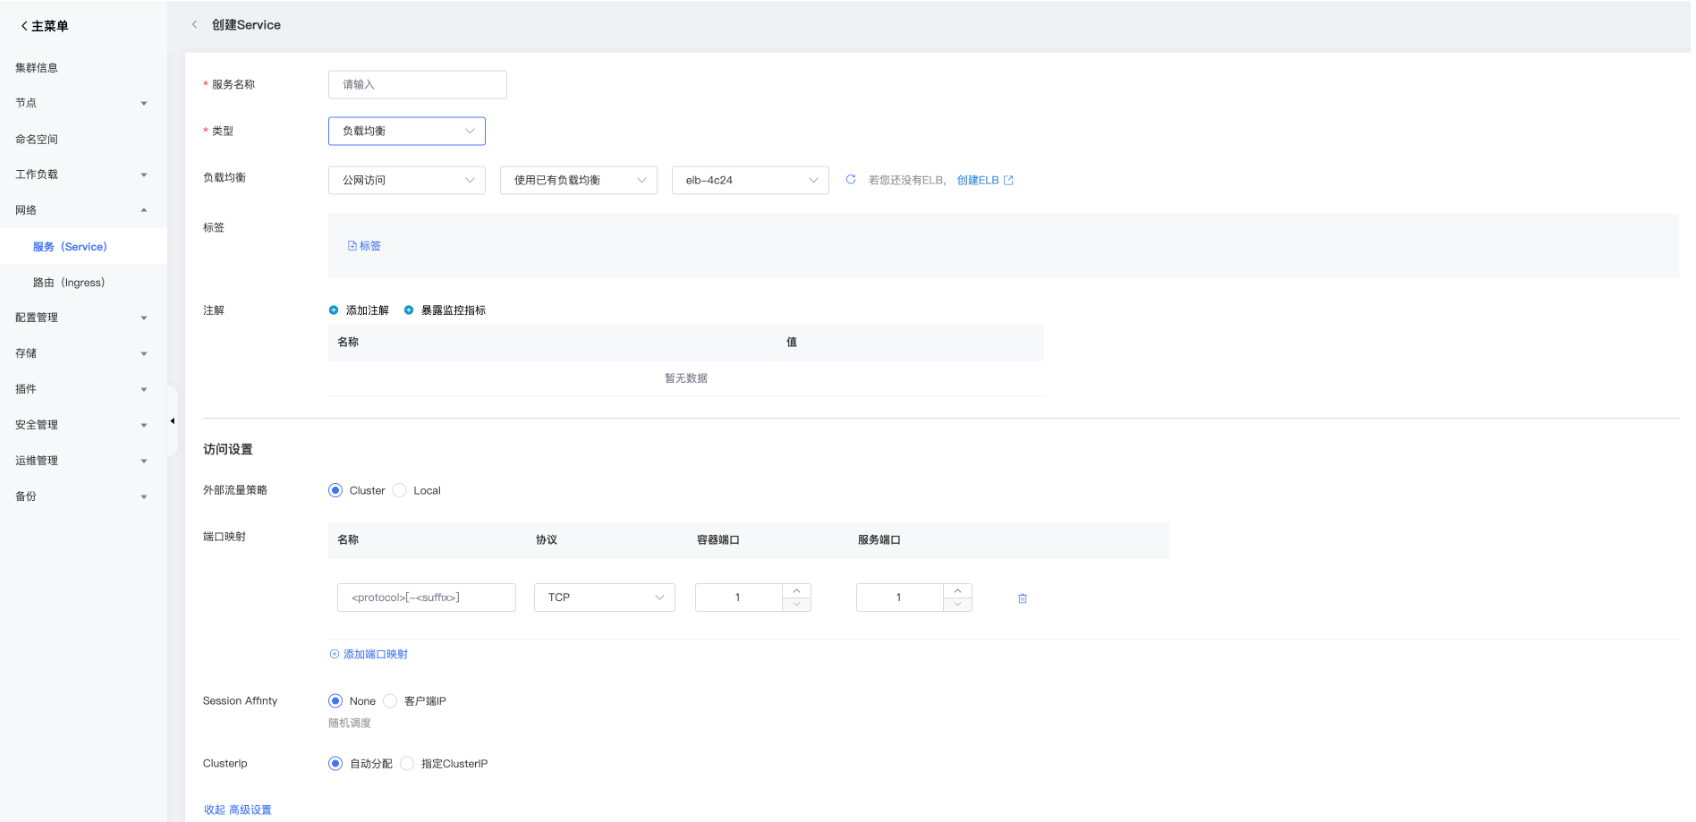Click the 访问设置 section heading
Viewport: 1696px width, 822px height.
[228, 450]
